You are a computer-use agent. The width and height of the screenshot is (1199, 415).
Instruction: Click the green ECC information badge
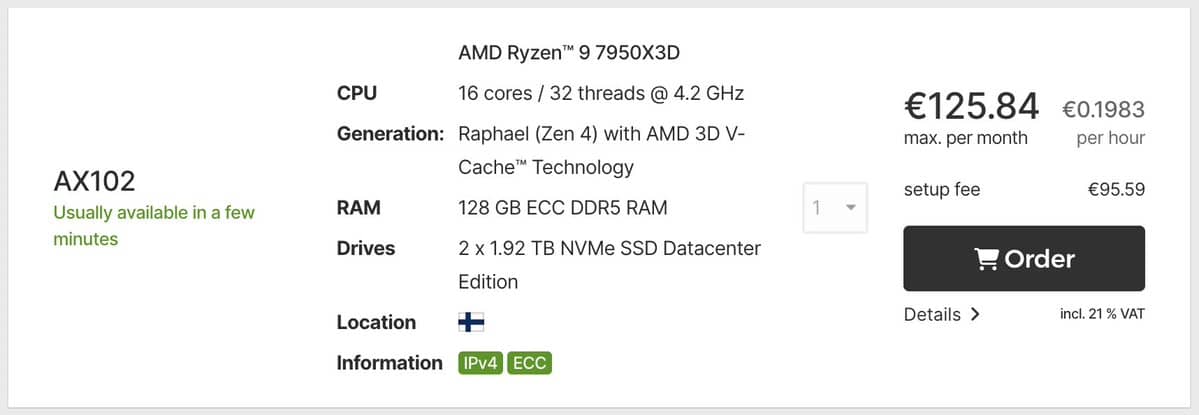click(x=529, y=363)
